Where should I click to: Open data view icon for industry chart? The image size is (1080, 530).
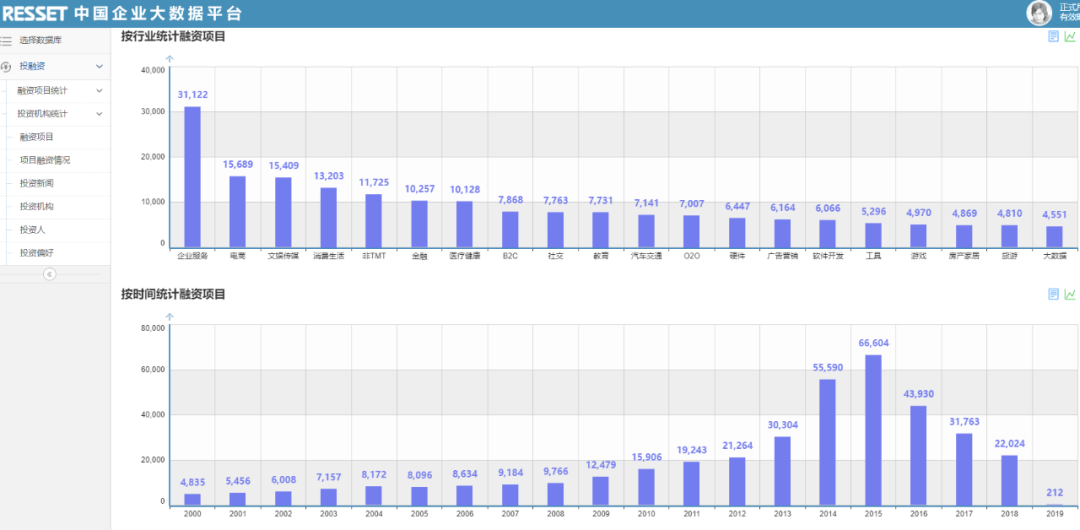pos(1053,37)
